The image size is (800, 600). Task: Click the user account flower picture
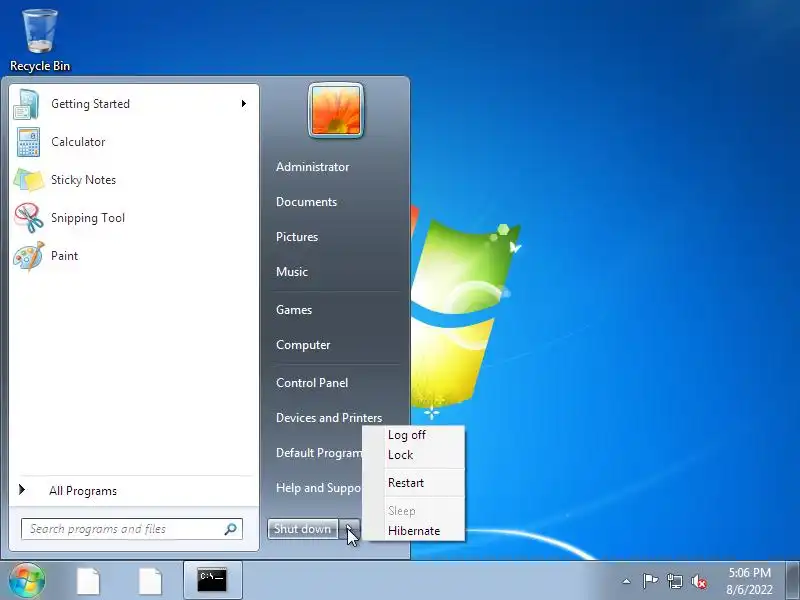pyautogui.click(x=336, y=111)
